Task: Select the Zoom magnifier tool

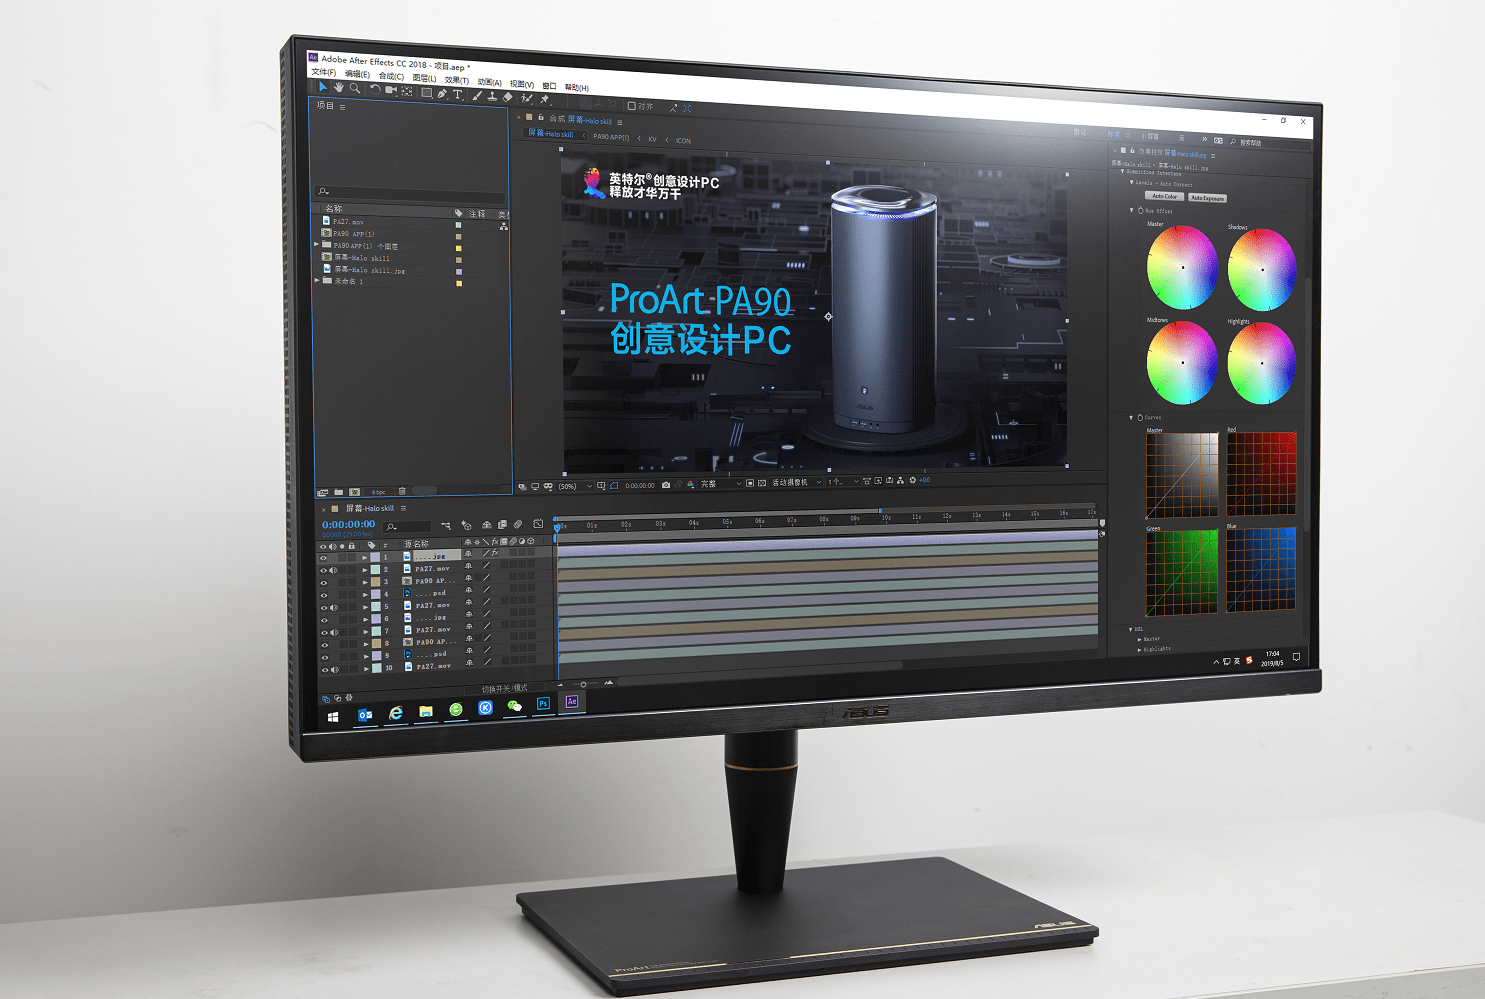Action: (x=355, y=89)
